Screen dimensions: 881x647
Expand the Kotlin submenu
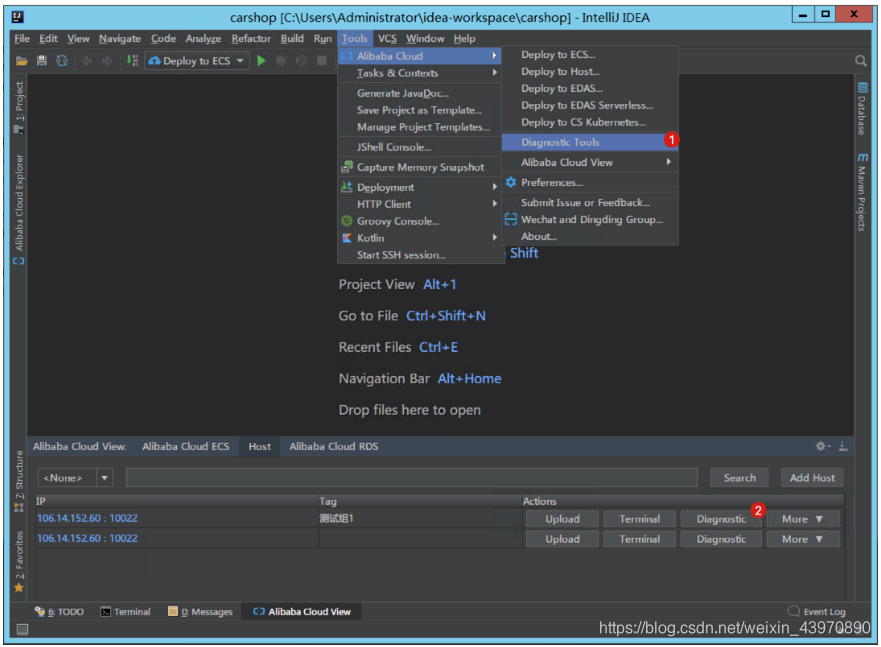point(420,238)
